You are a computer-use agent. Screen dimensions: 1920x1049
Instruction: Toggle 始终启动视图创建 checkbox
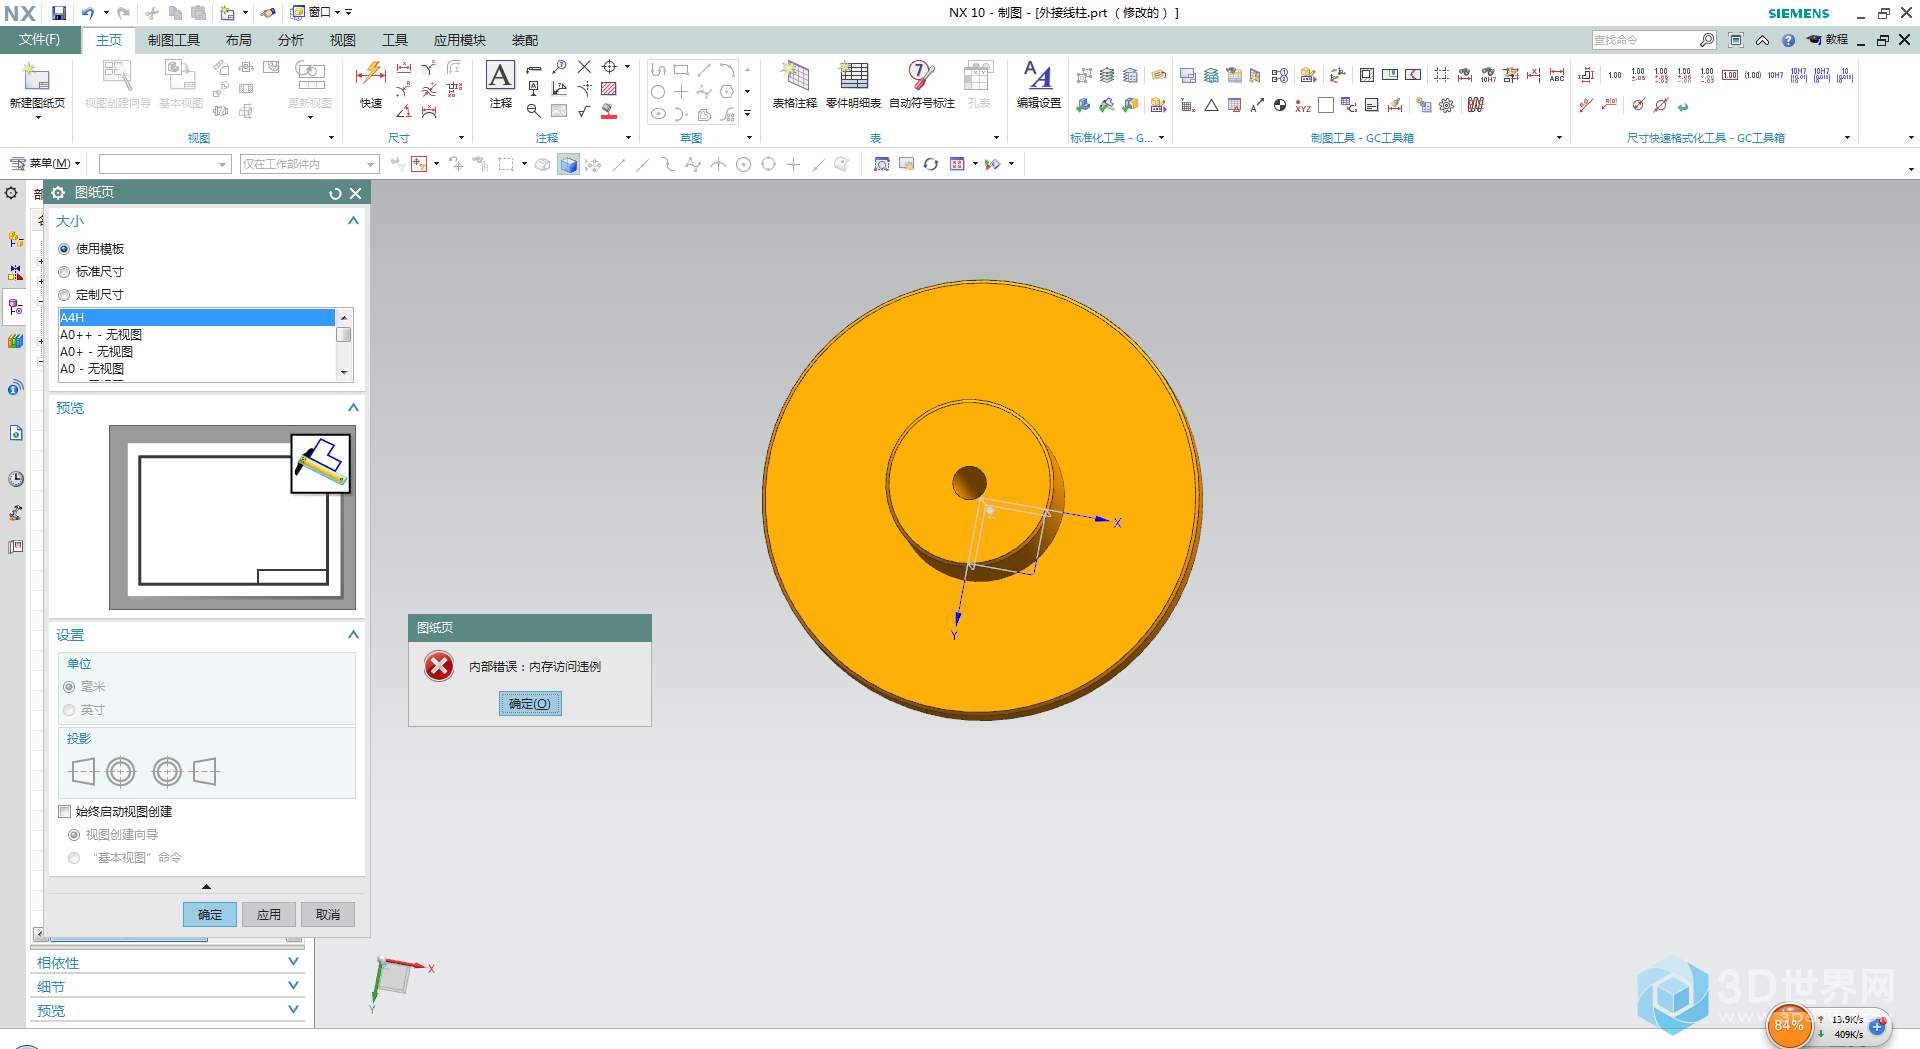[x=64, y=812]
